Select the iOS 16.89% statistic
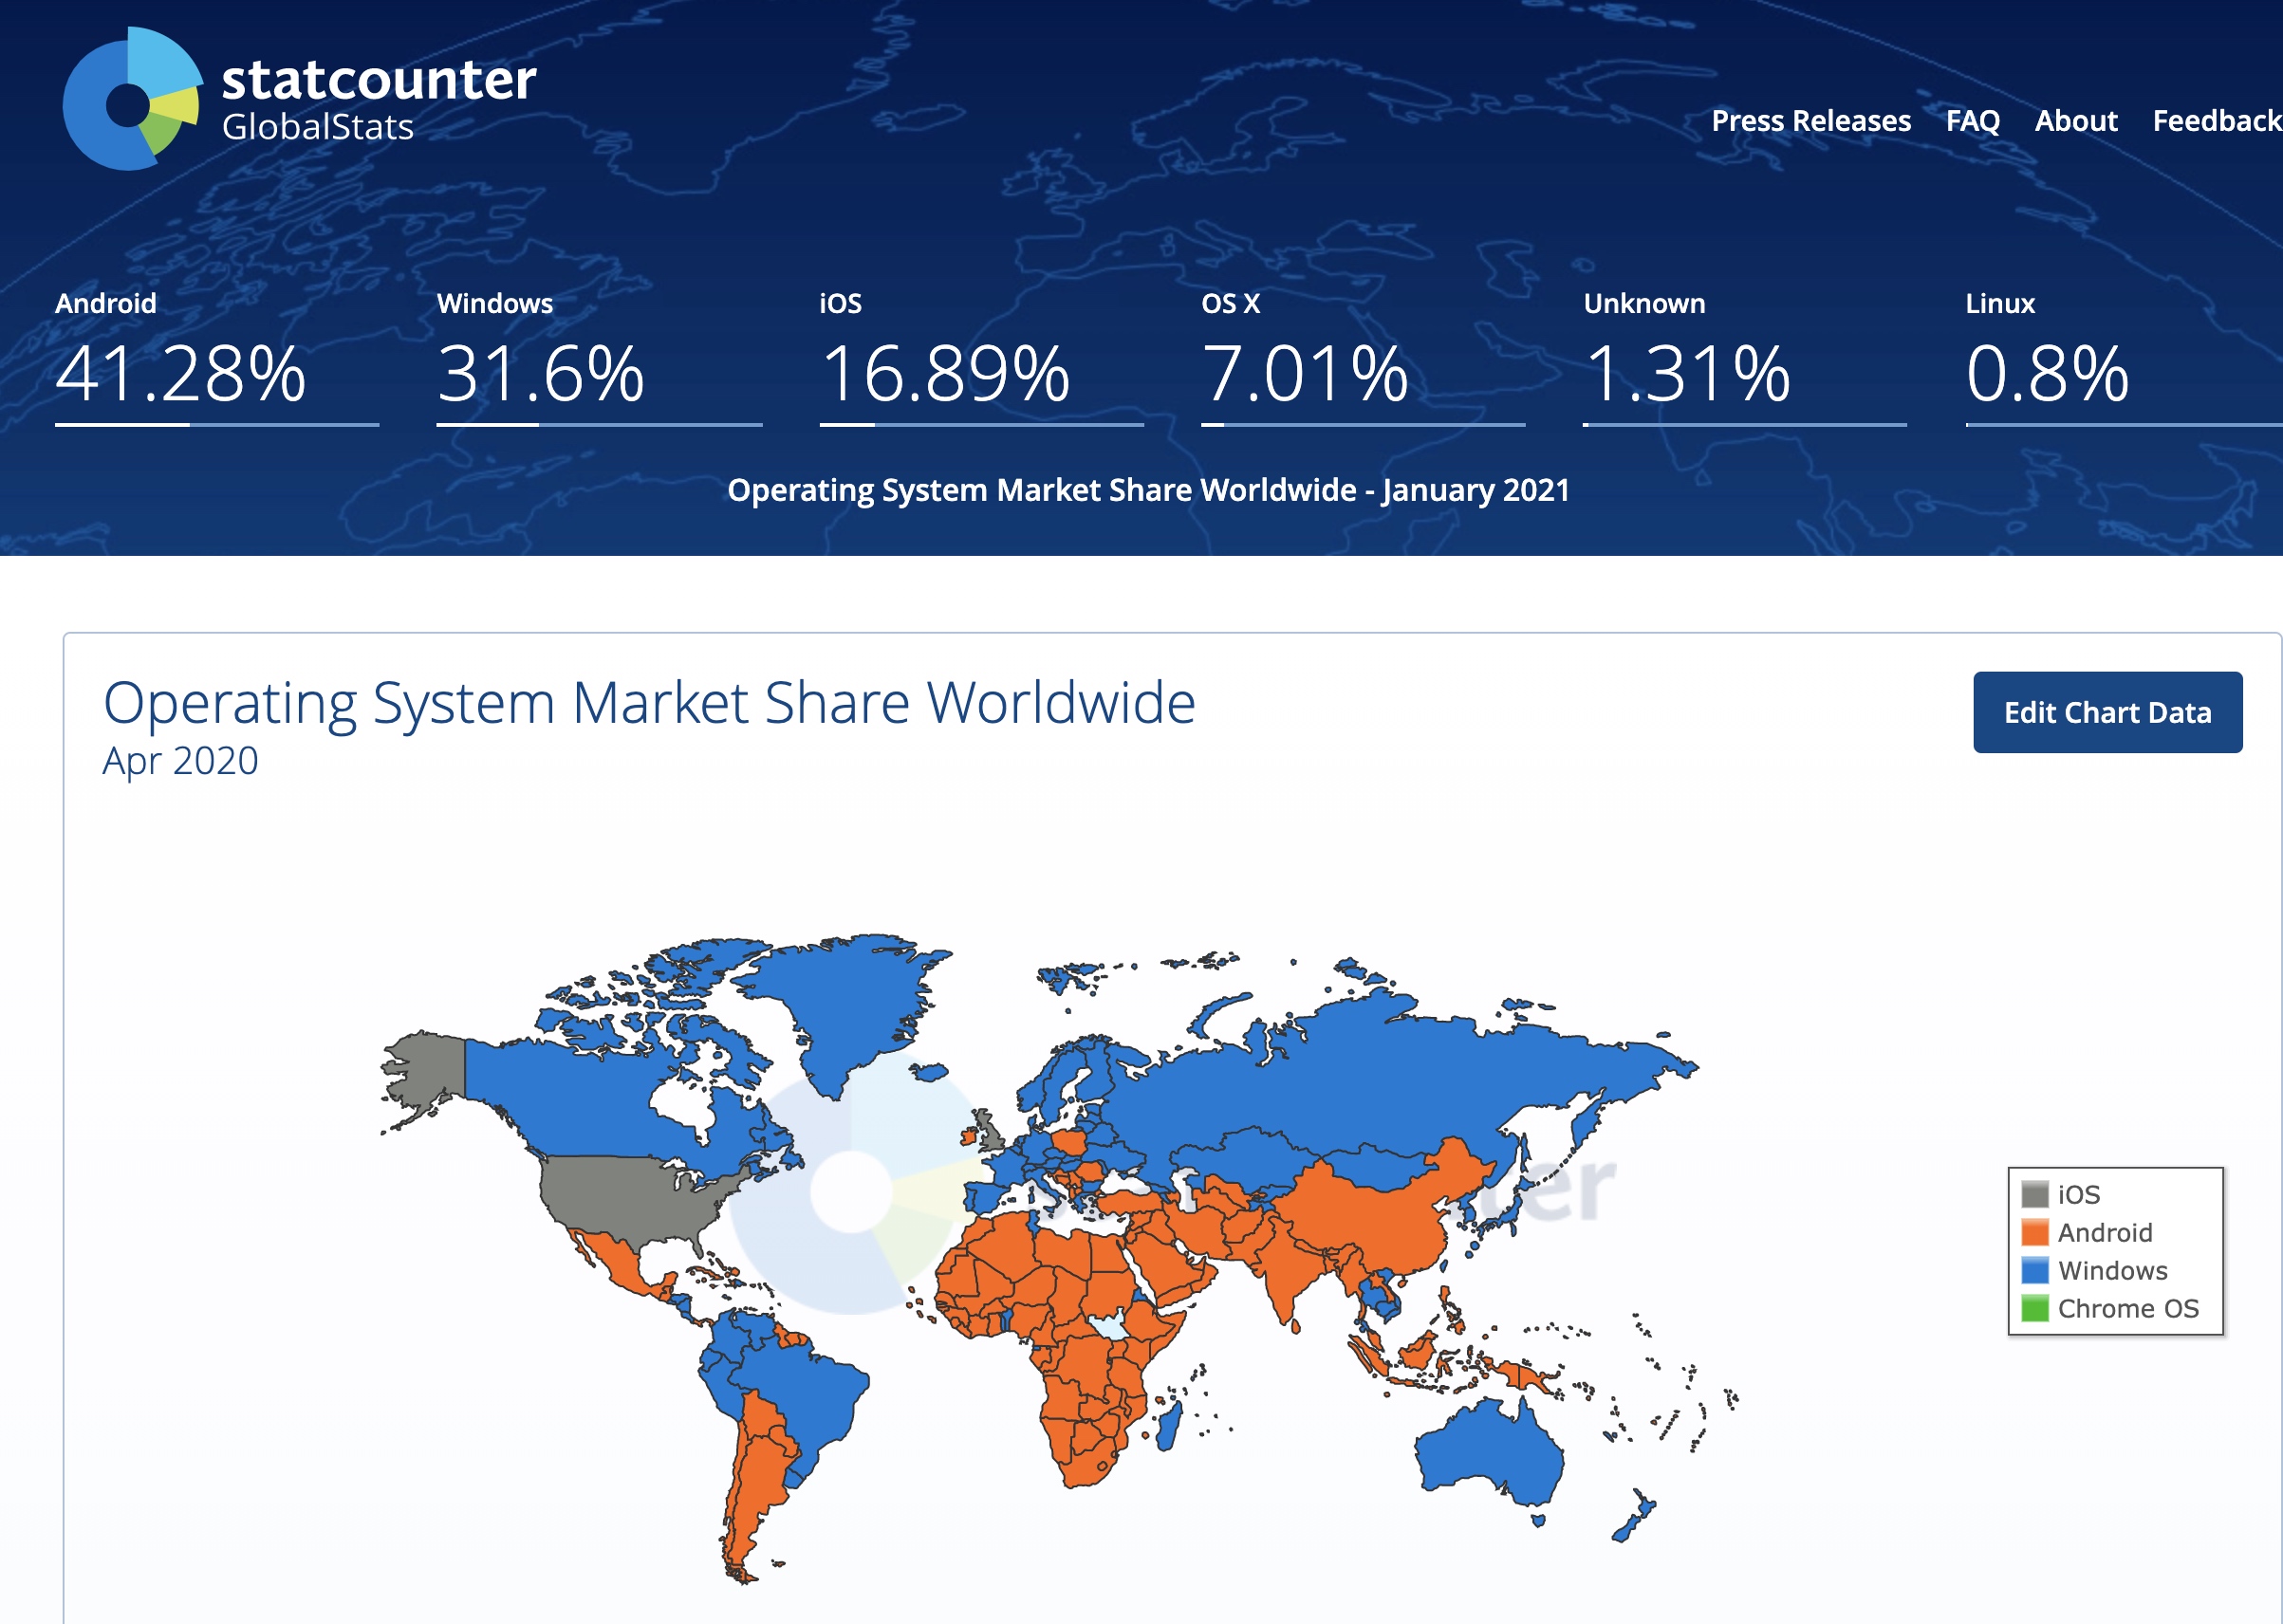Screen dimensions: 2283x1624 (945, 373)
